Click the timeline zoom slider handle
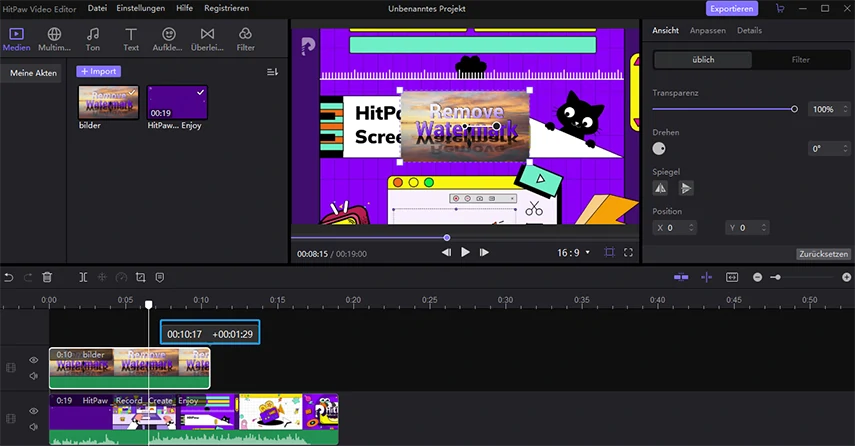Viewport: 855px width, 446px height. pyautogui.click(x=778, y=278)
